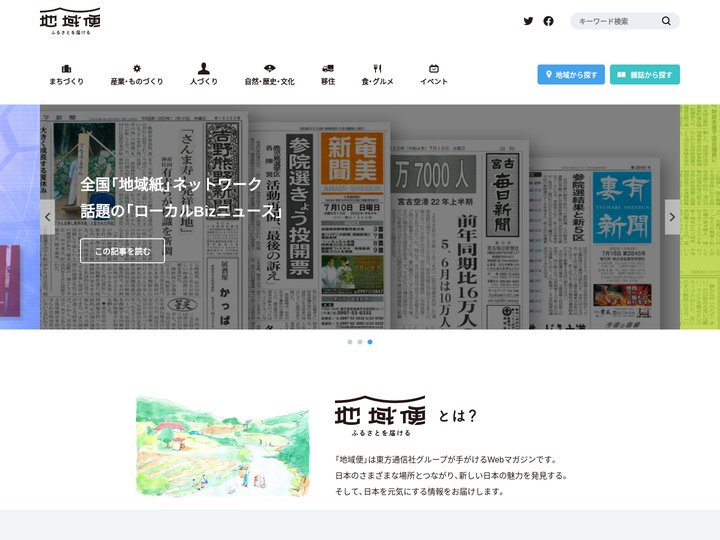This screenshot has height=540, width=720.
Task: Click the 話題の「ローカルBizニュース」 headline text
Action: [181, 211]
